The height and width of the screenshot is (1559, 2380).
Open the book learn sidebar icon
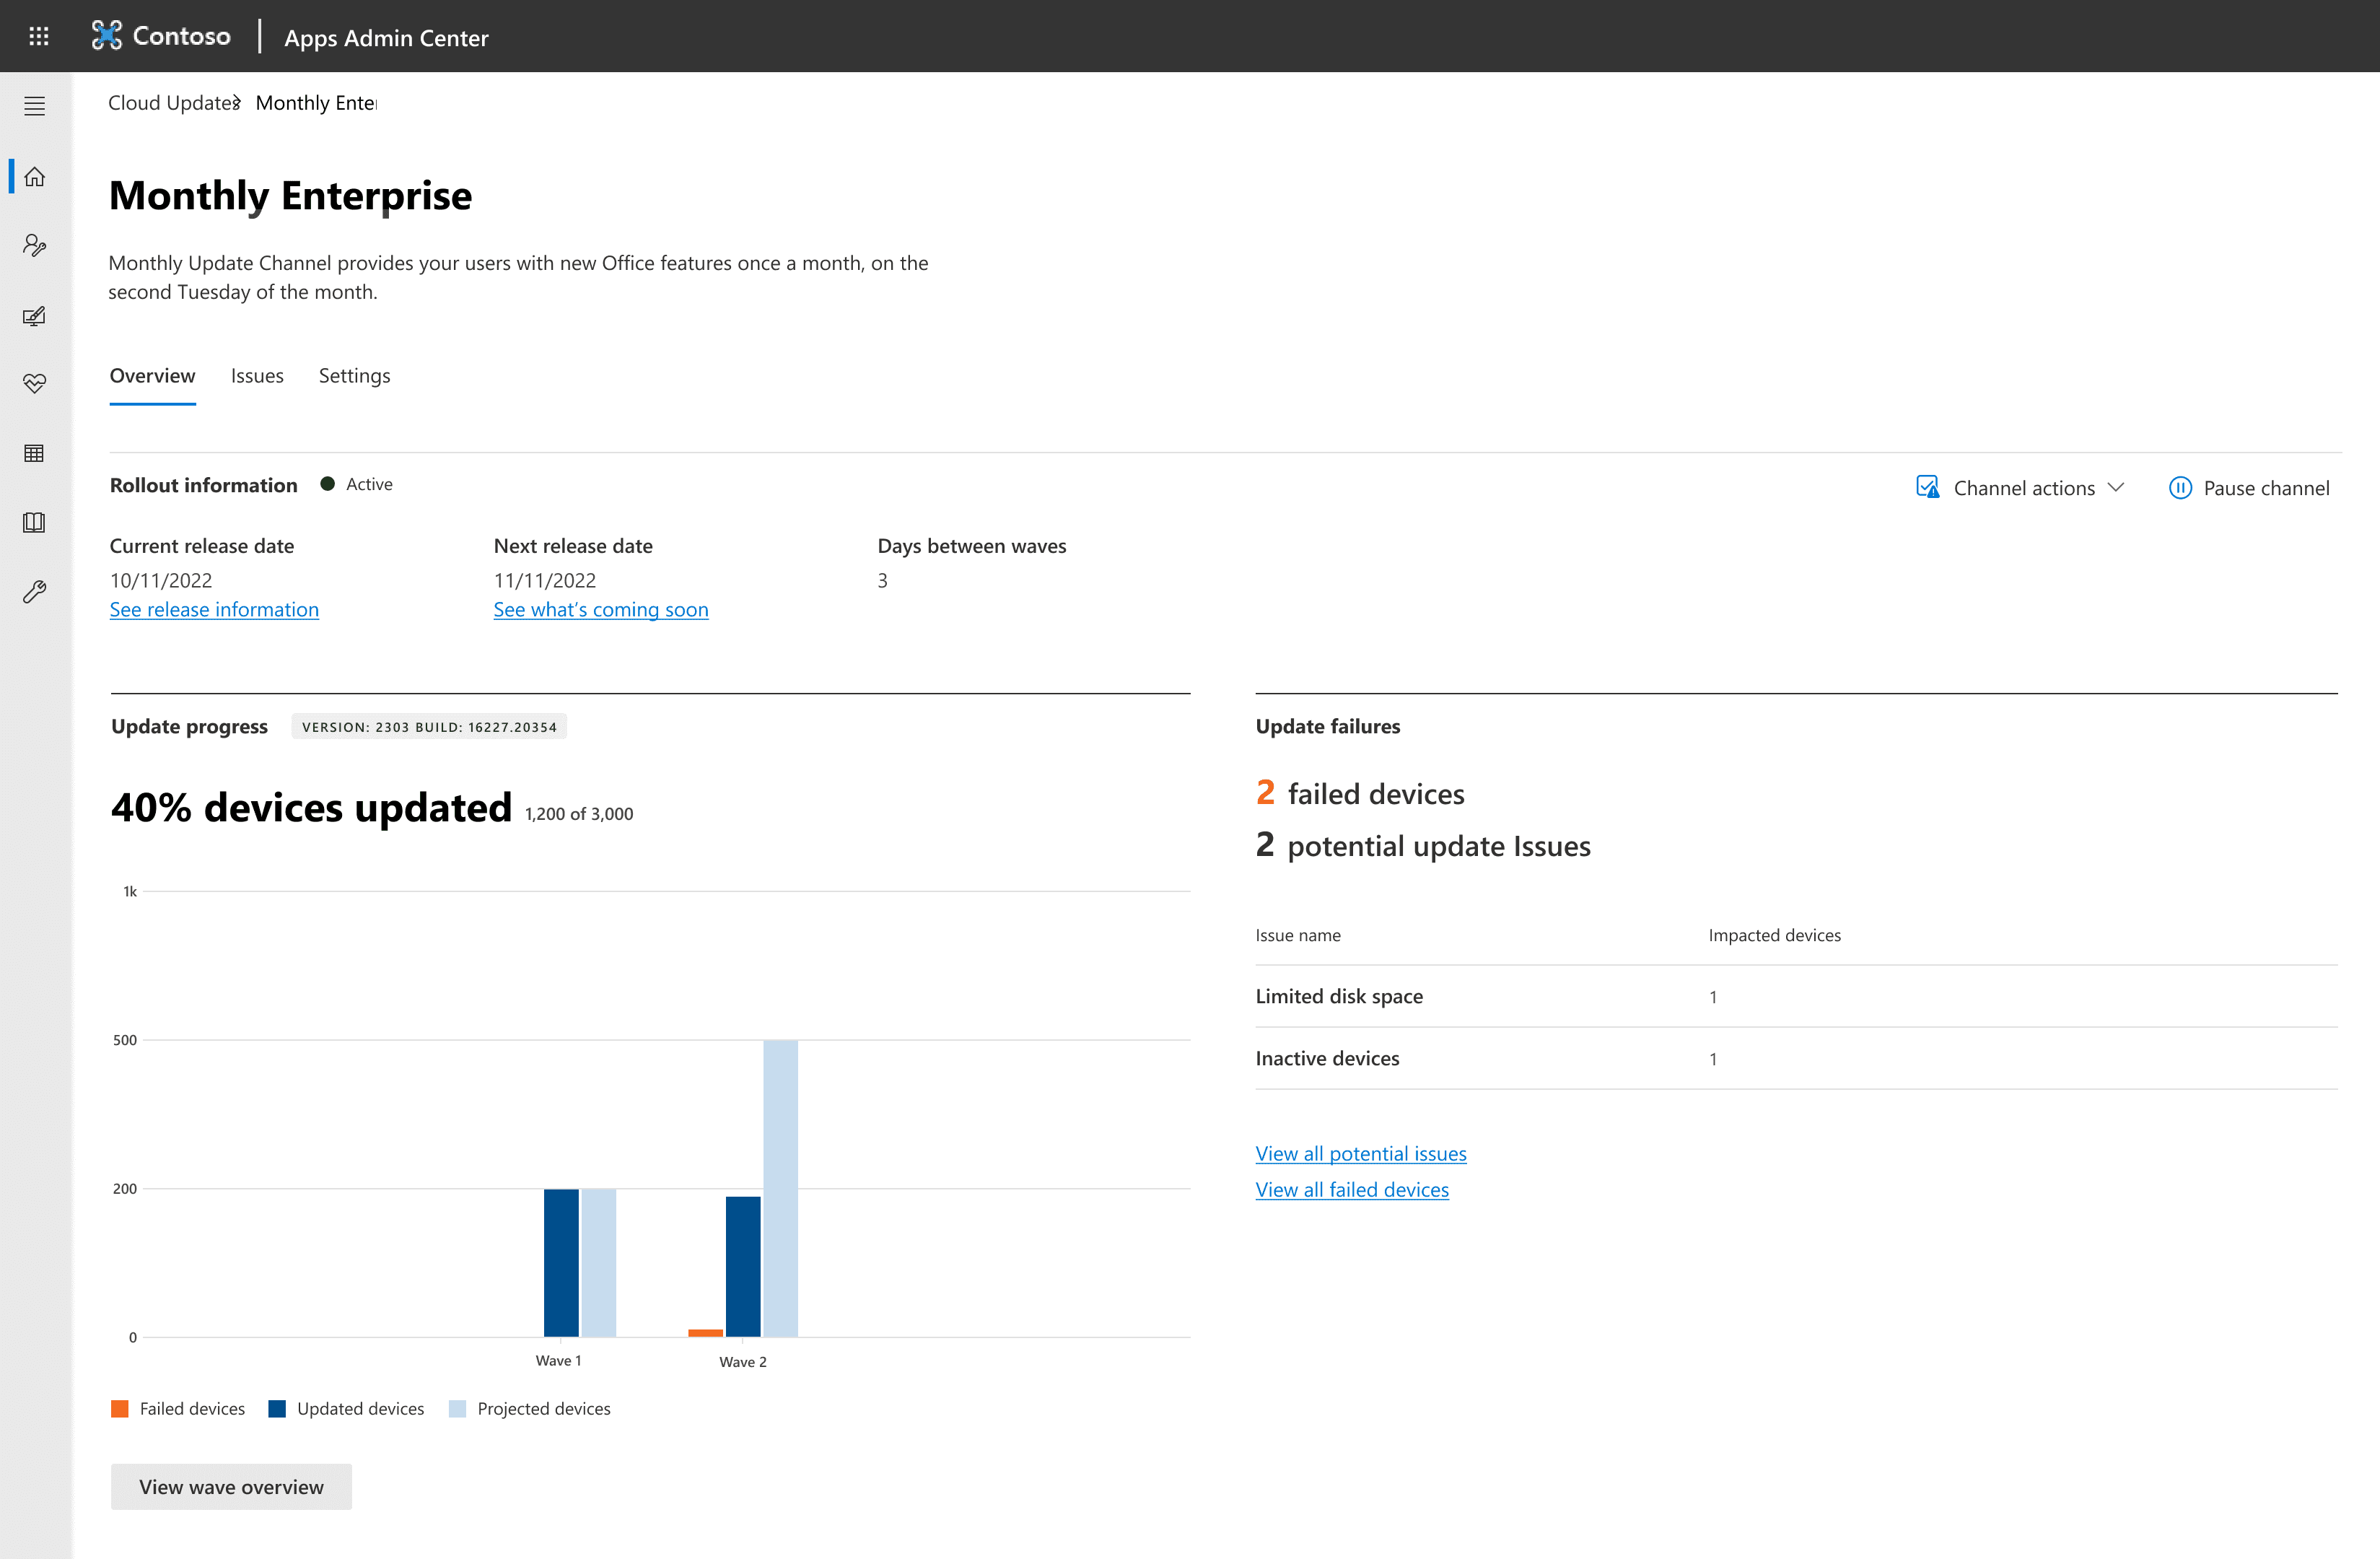tap(35, 523)
